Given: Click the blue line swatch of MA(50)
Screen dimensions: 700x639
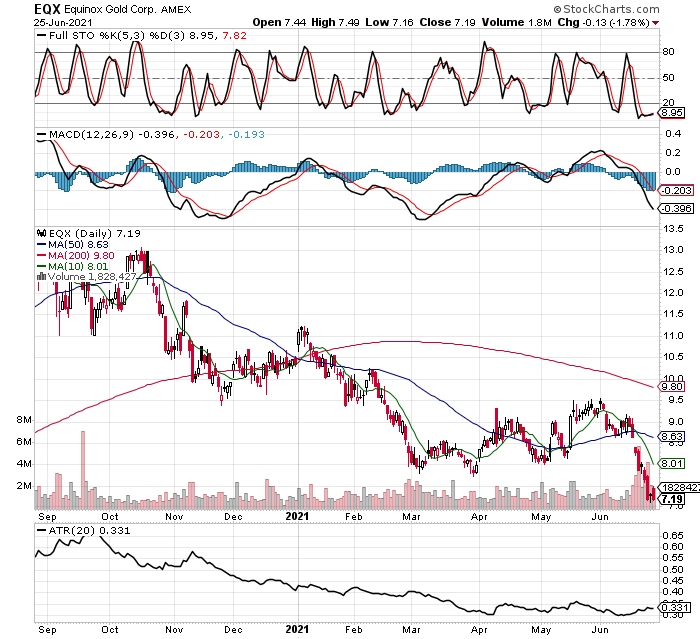Looking at the screenshot, I should [42, 244].
